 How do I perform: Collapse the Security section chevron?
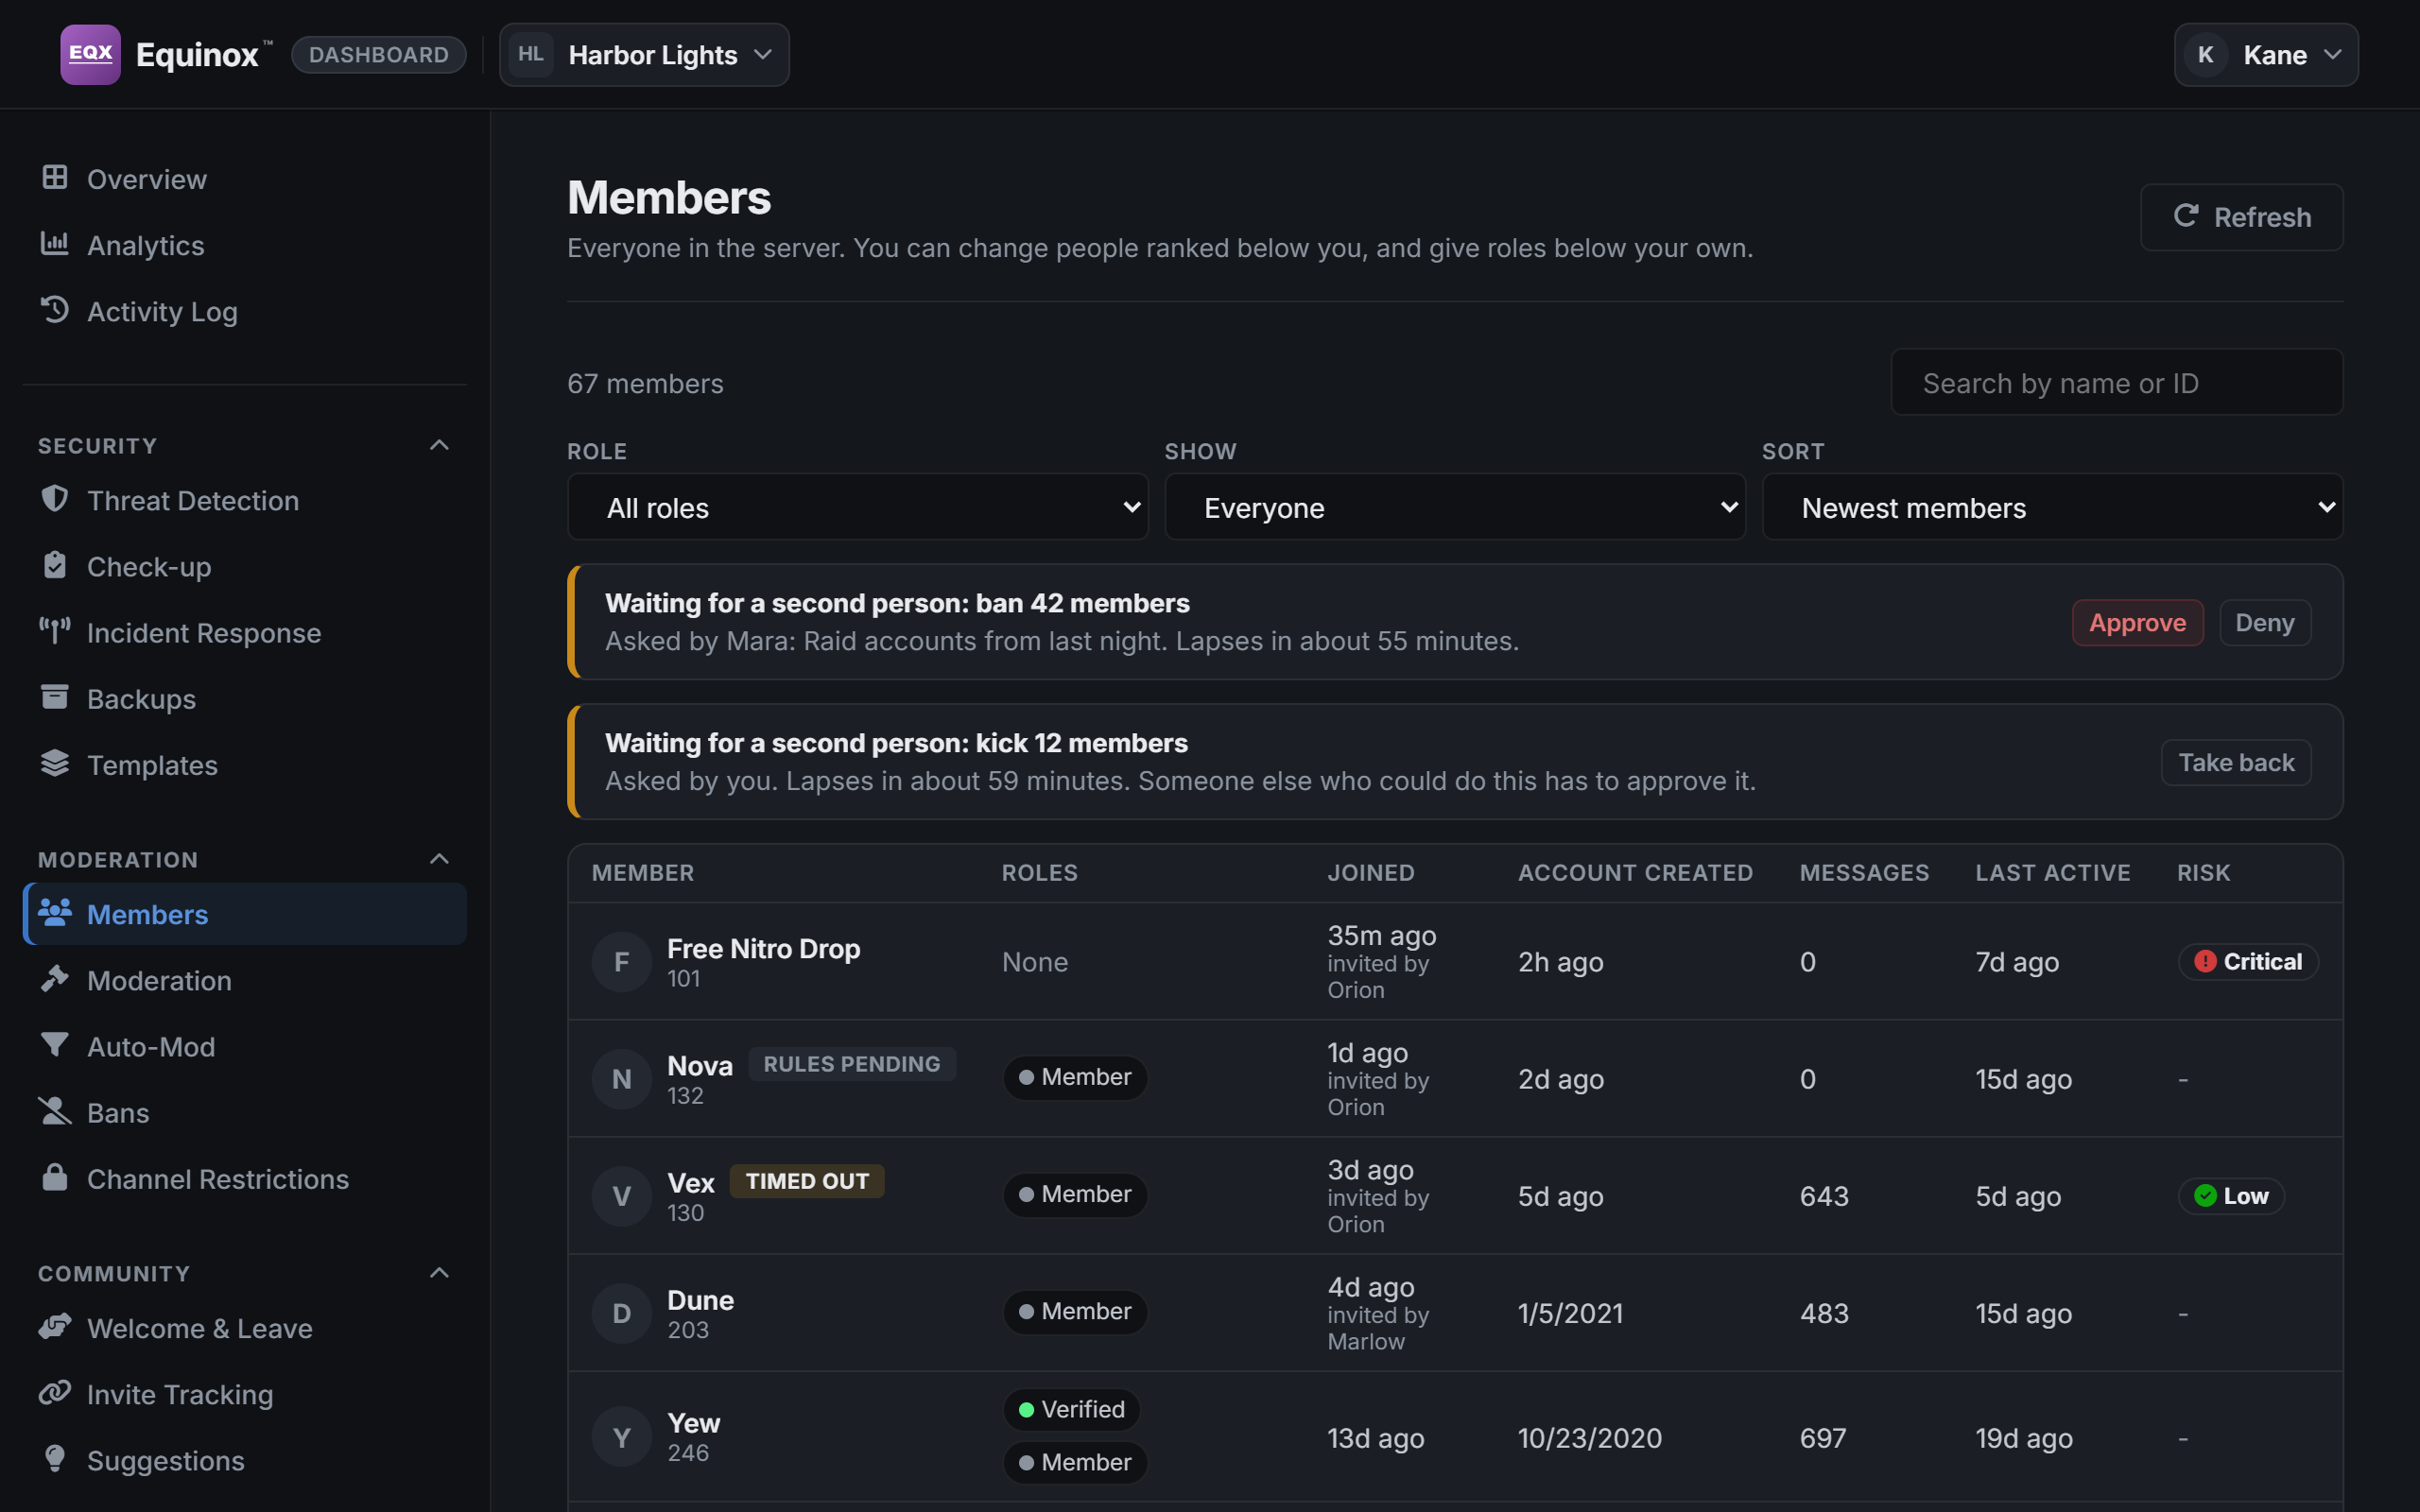439,445
